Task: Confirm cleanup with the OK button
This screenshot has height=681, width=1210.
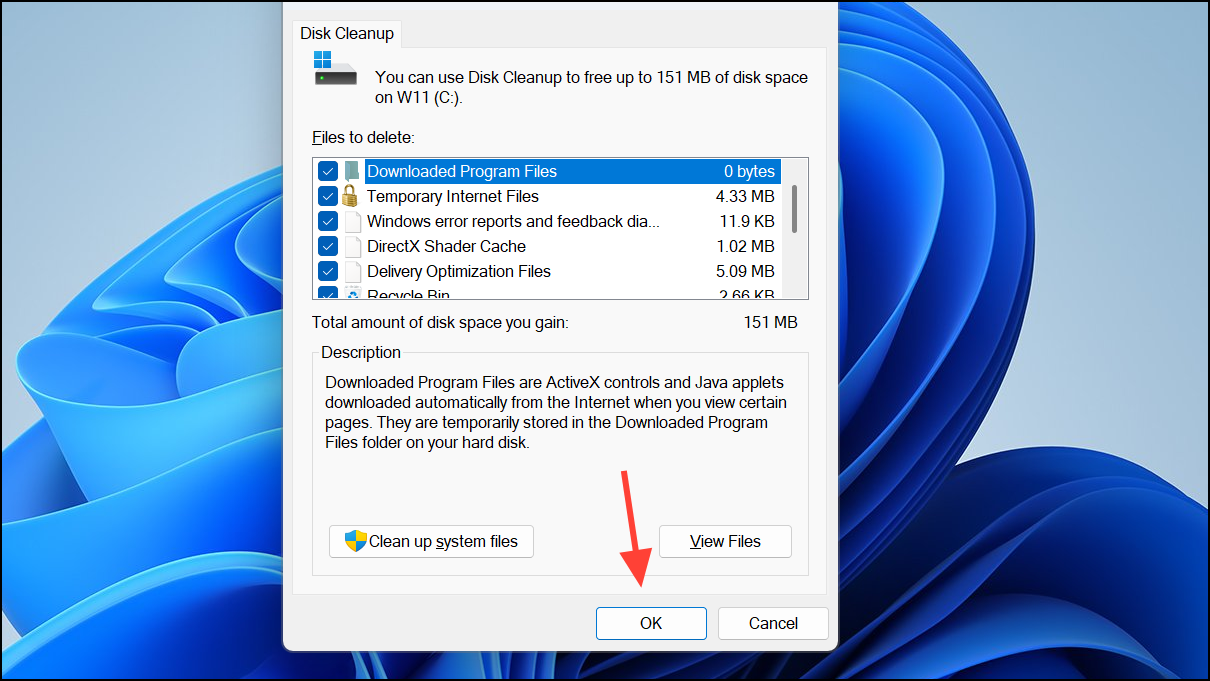Action: tap(651, 623)
